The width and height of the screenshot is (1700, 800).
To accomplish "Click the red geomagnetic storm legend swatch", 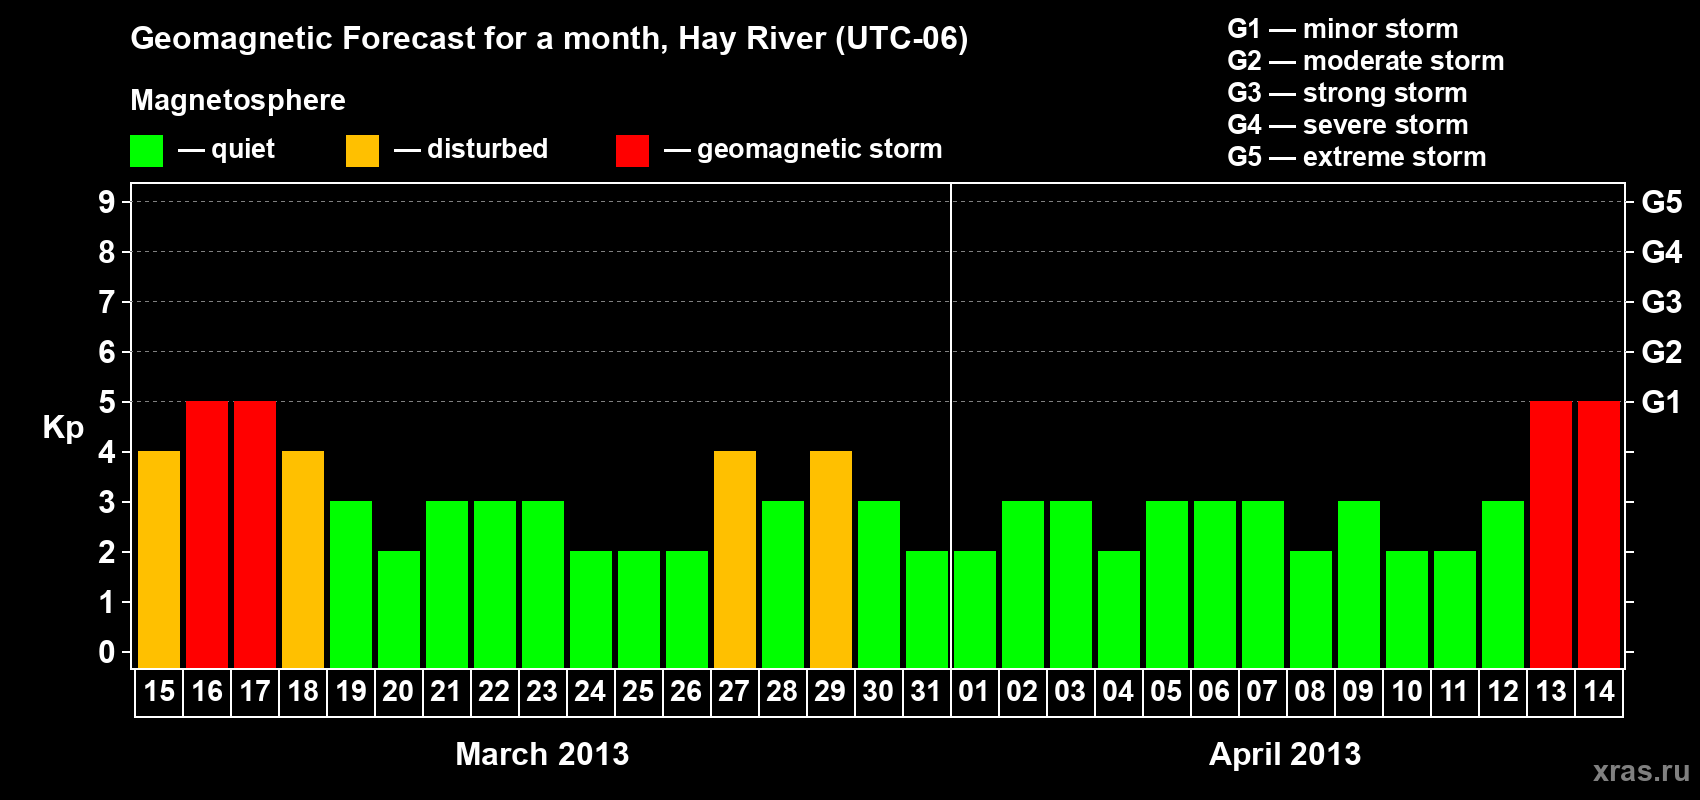I will pos(632,151).
